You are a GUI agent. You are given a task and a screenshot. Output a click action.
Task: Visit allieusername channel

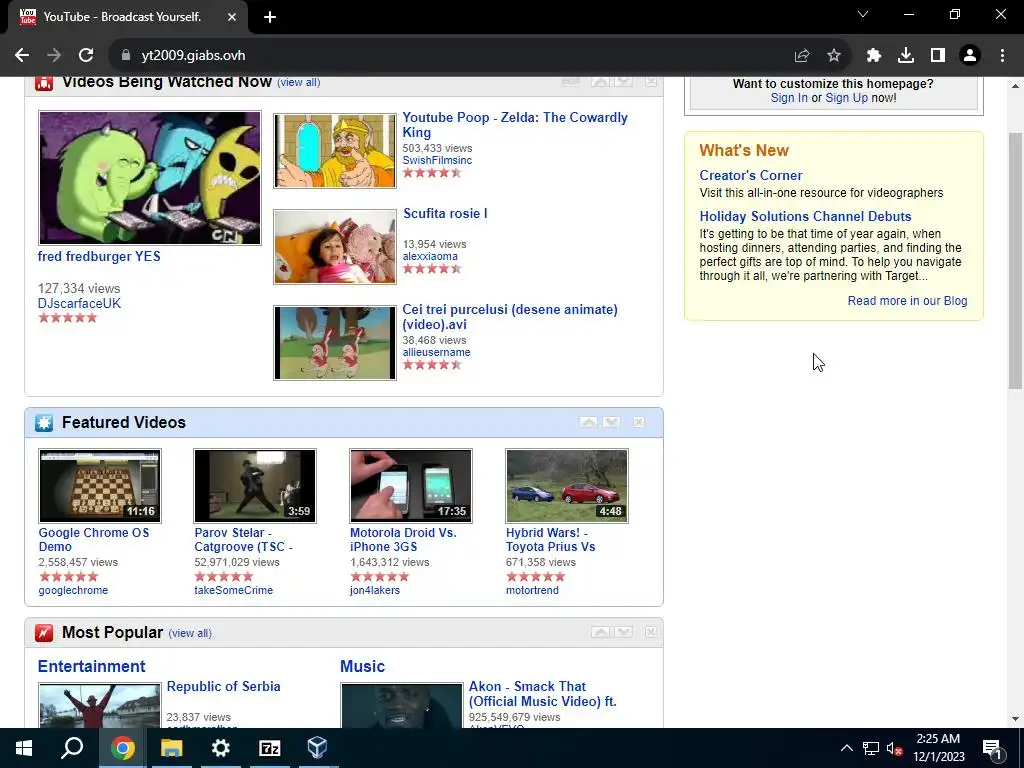click(x=436, y=353)
